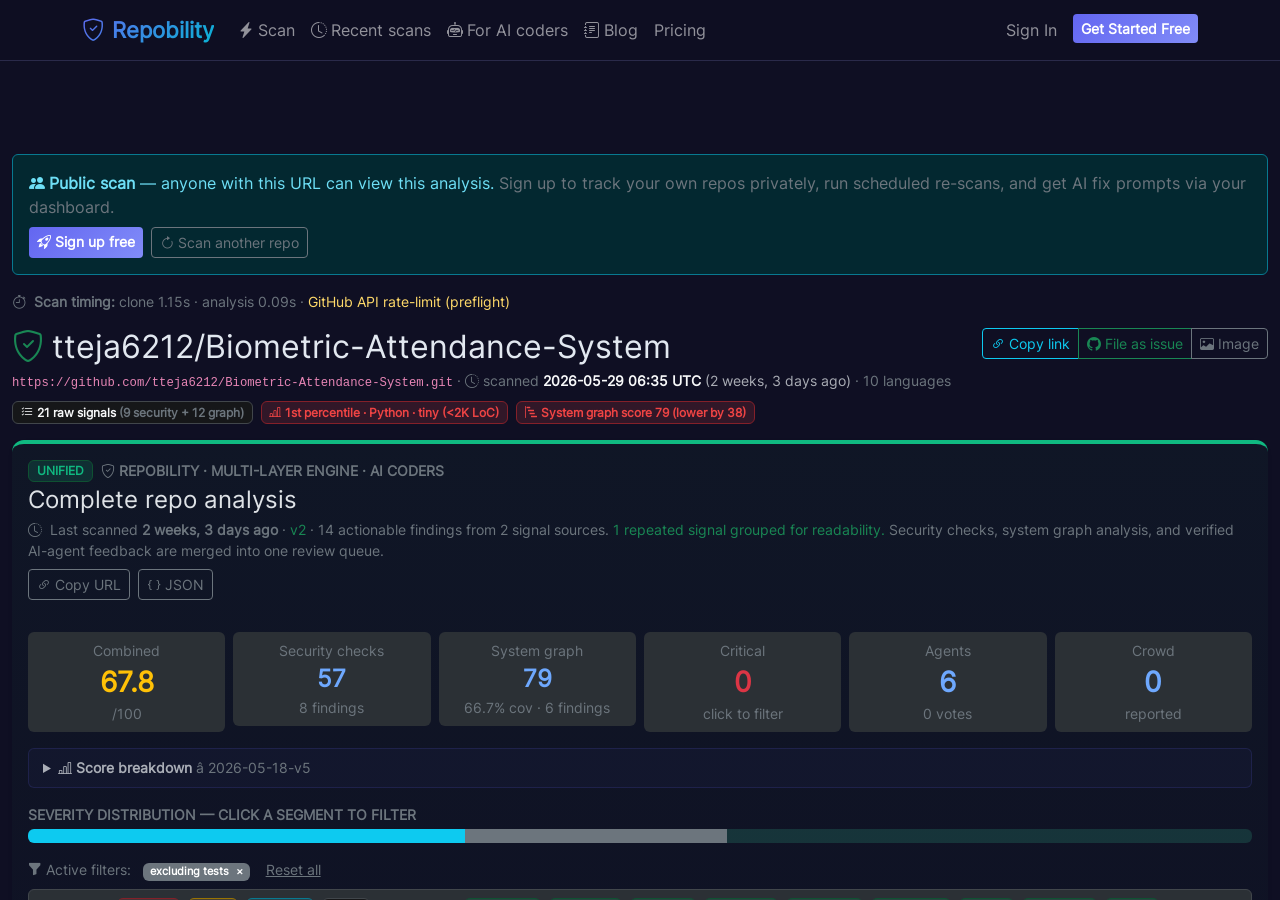Click Get Started Free button
The image size is (1280, 900).
pyautogui.click(x=1135, y=29)
